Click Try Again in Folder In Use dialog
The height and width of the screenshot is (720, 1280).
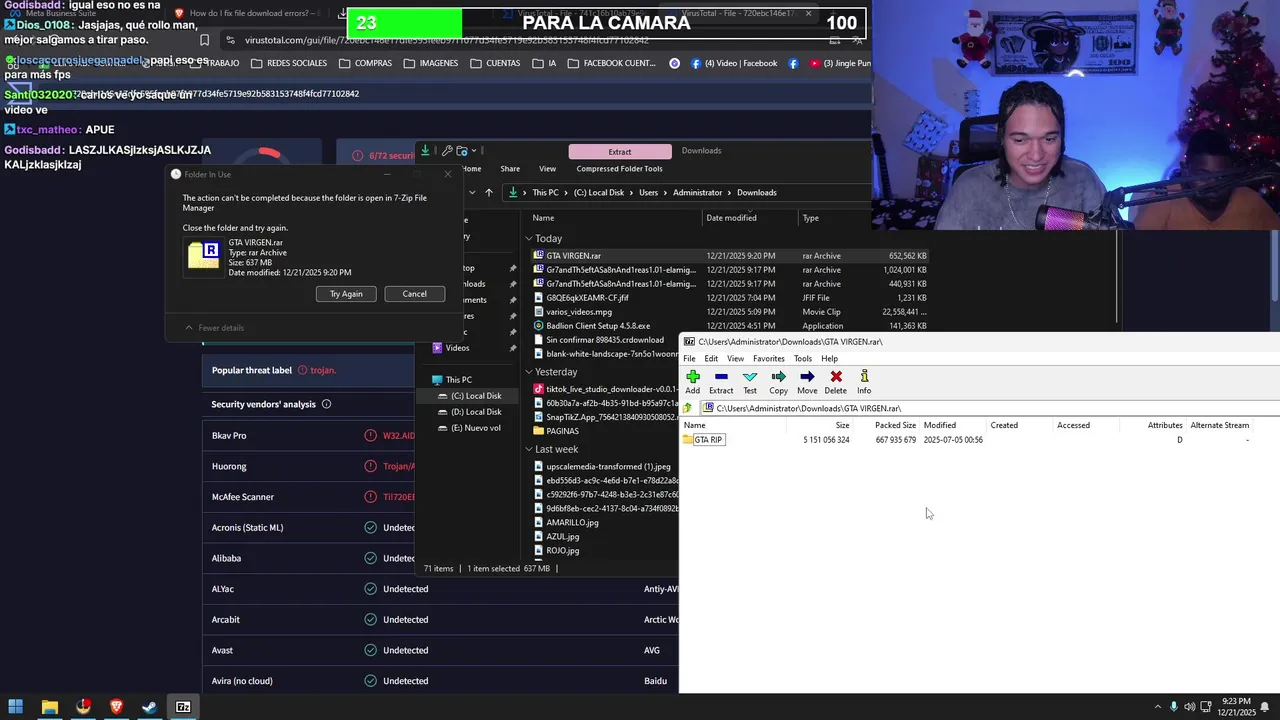click(x=346, y=294)
